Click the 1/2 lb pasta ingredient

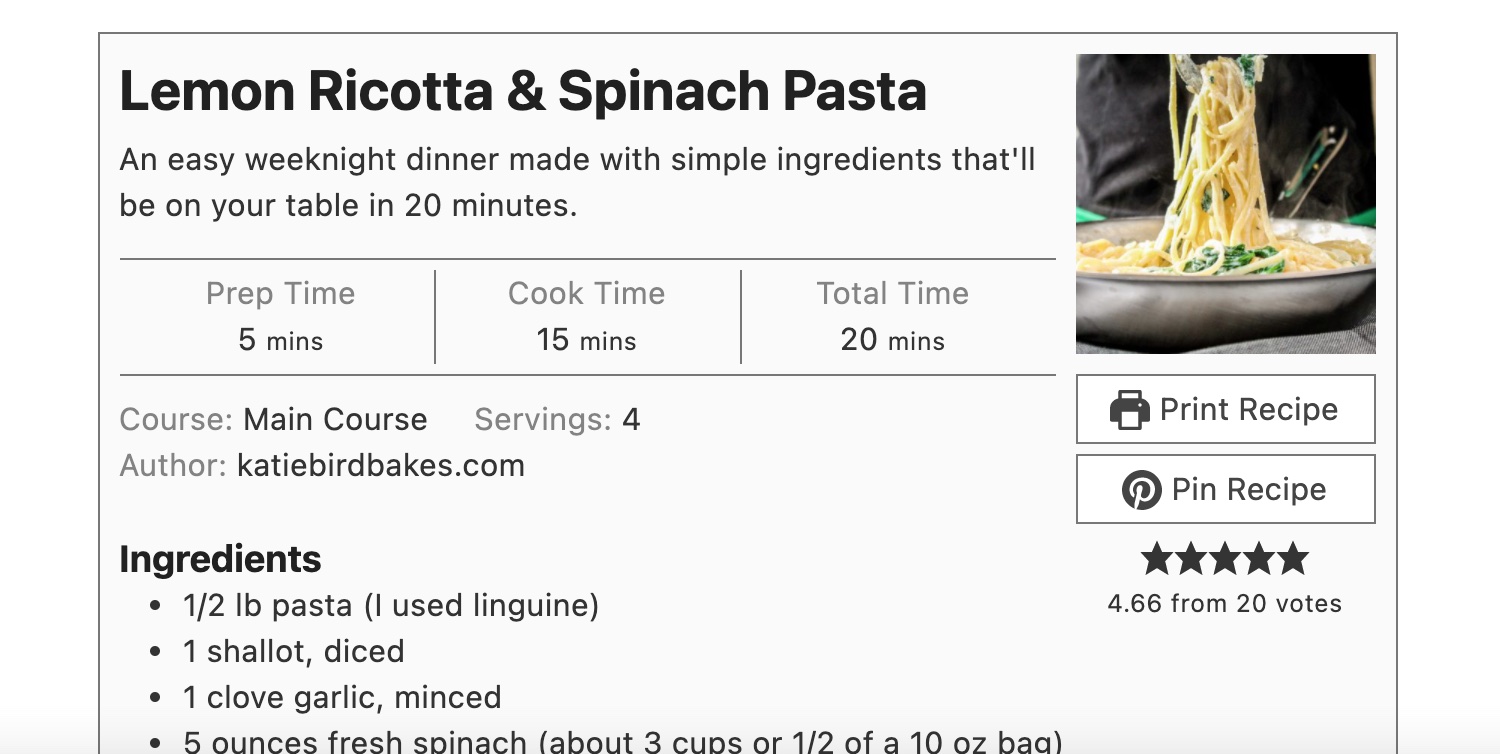point(391,606)
